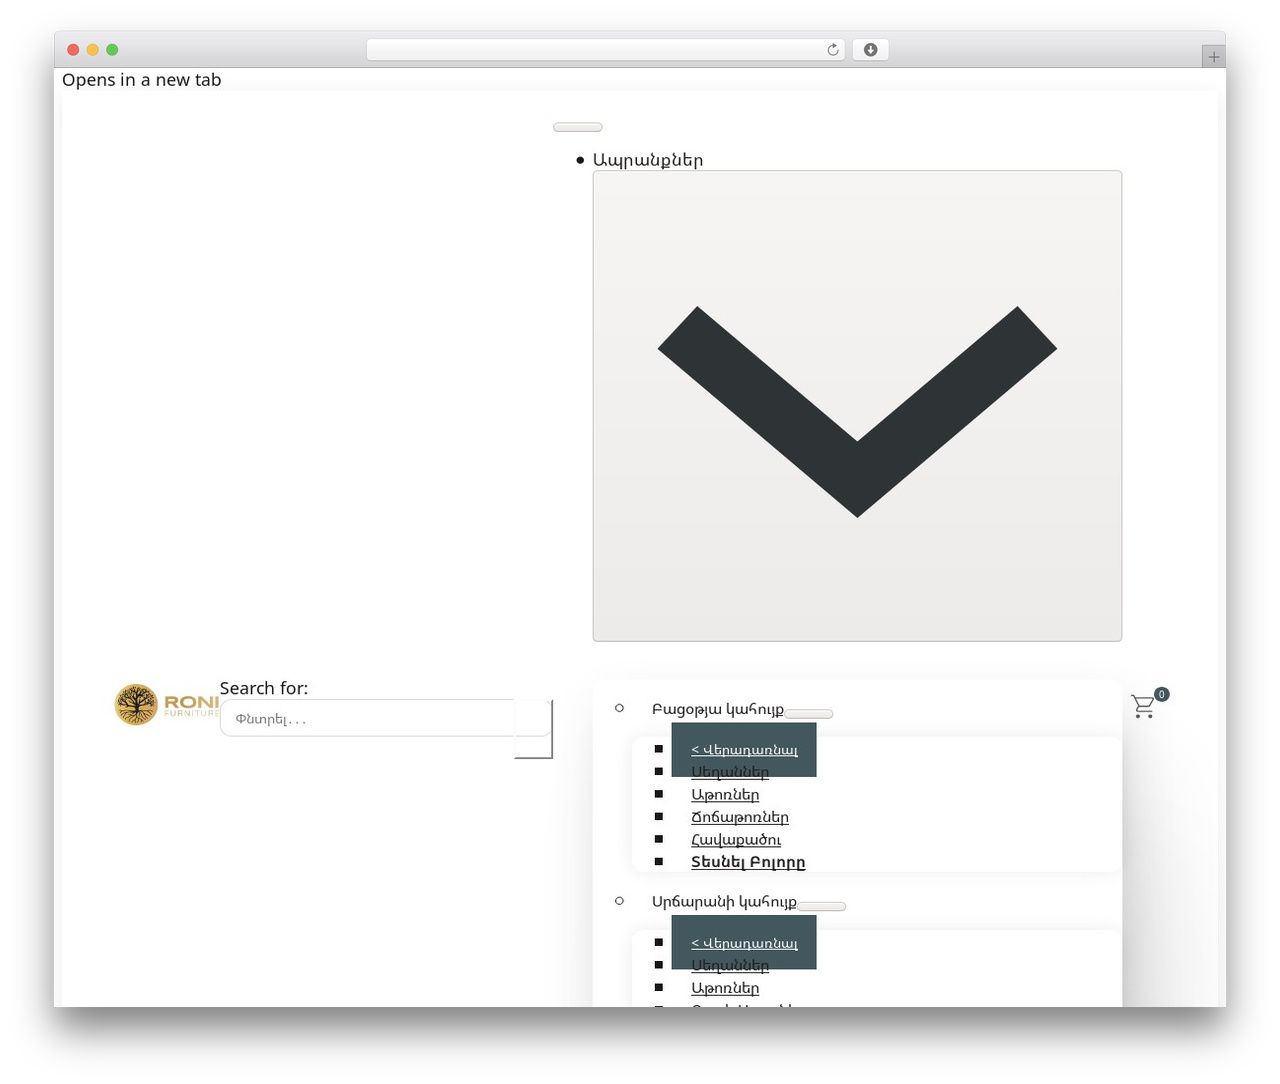
Task: Add a new browser tab with the plus button
Action: pyautogui.click(x=1213, y=57)
